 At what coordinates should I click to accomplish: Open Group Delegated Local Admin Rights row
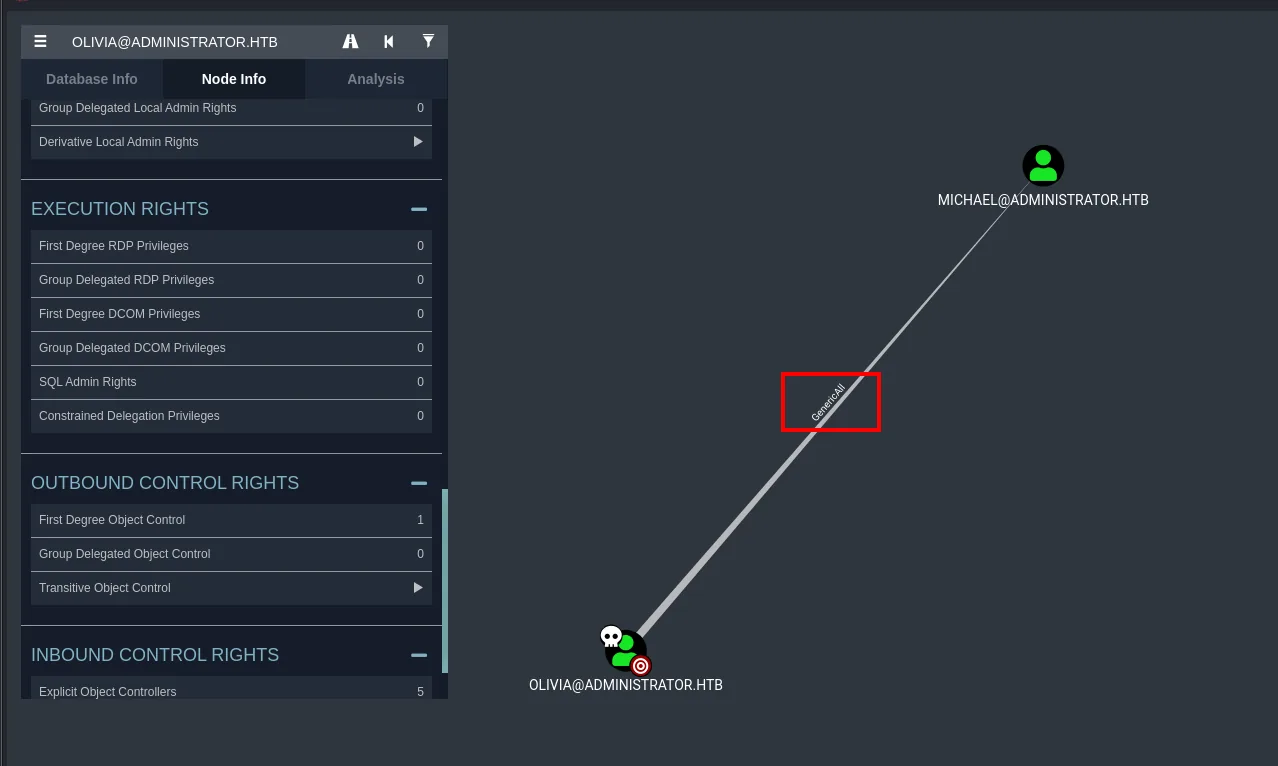[x=231, y=108]
